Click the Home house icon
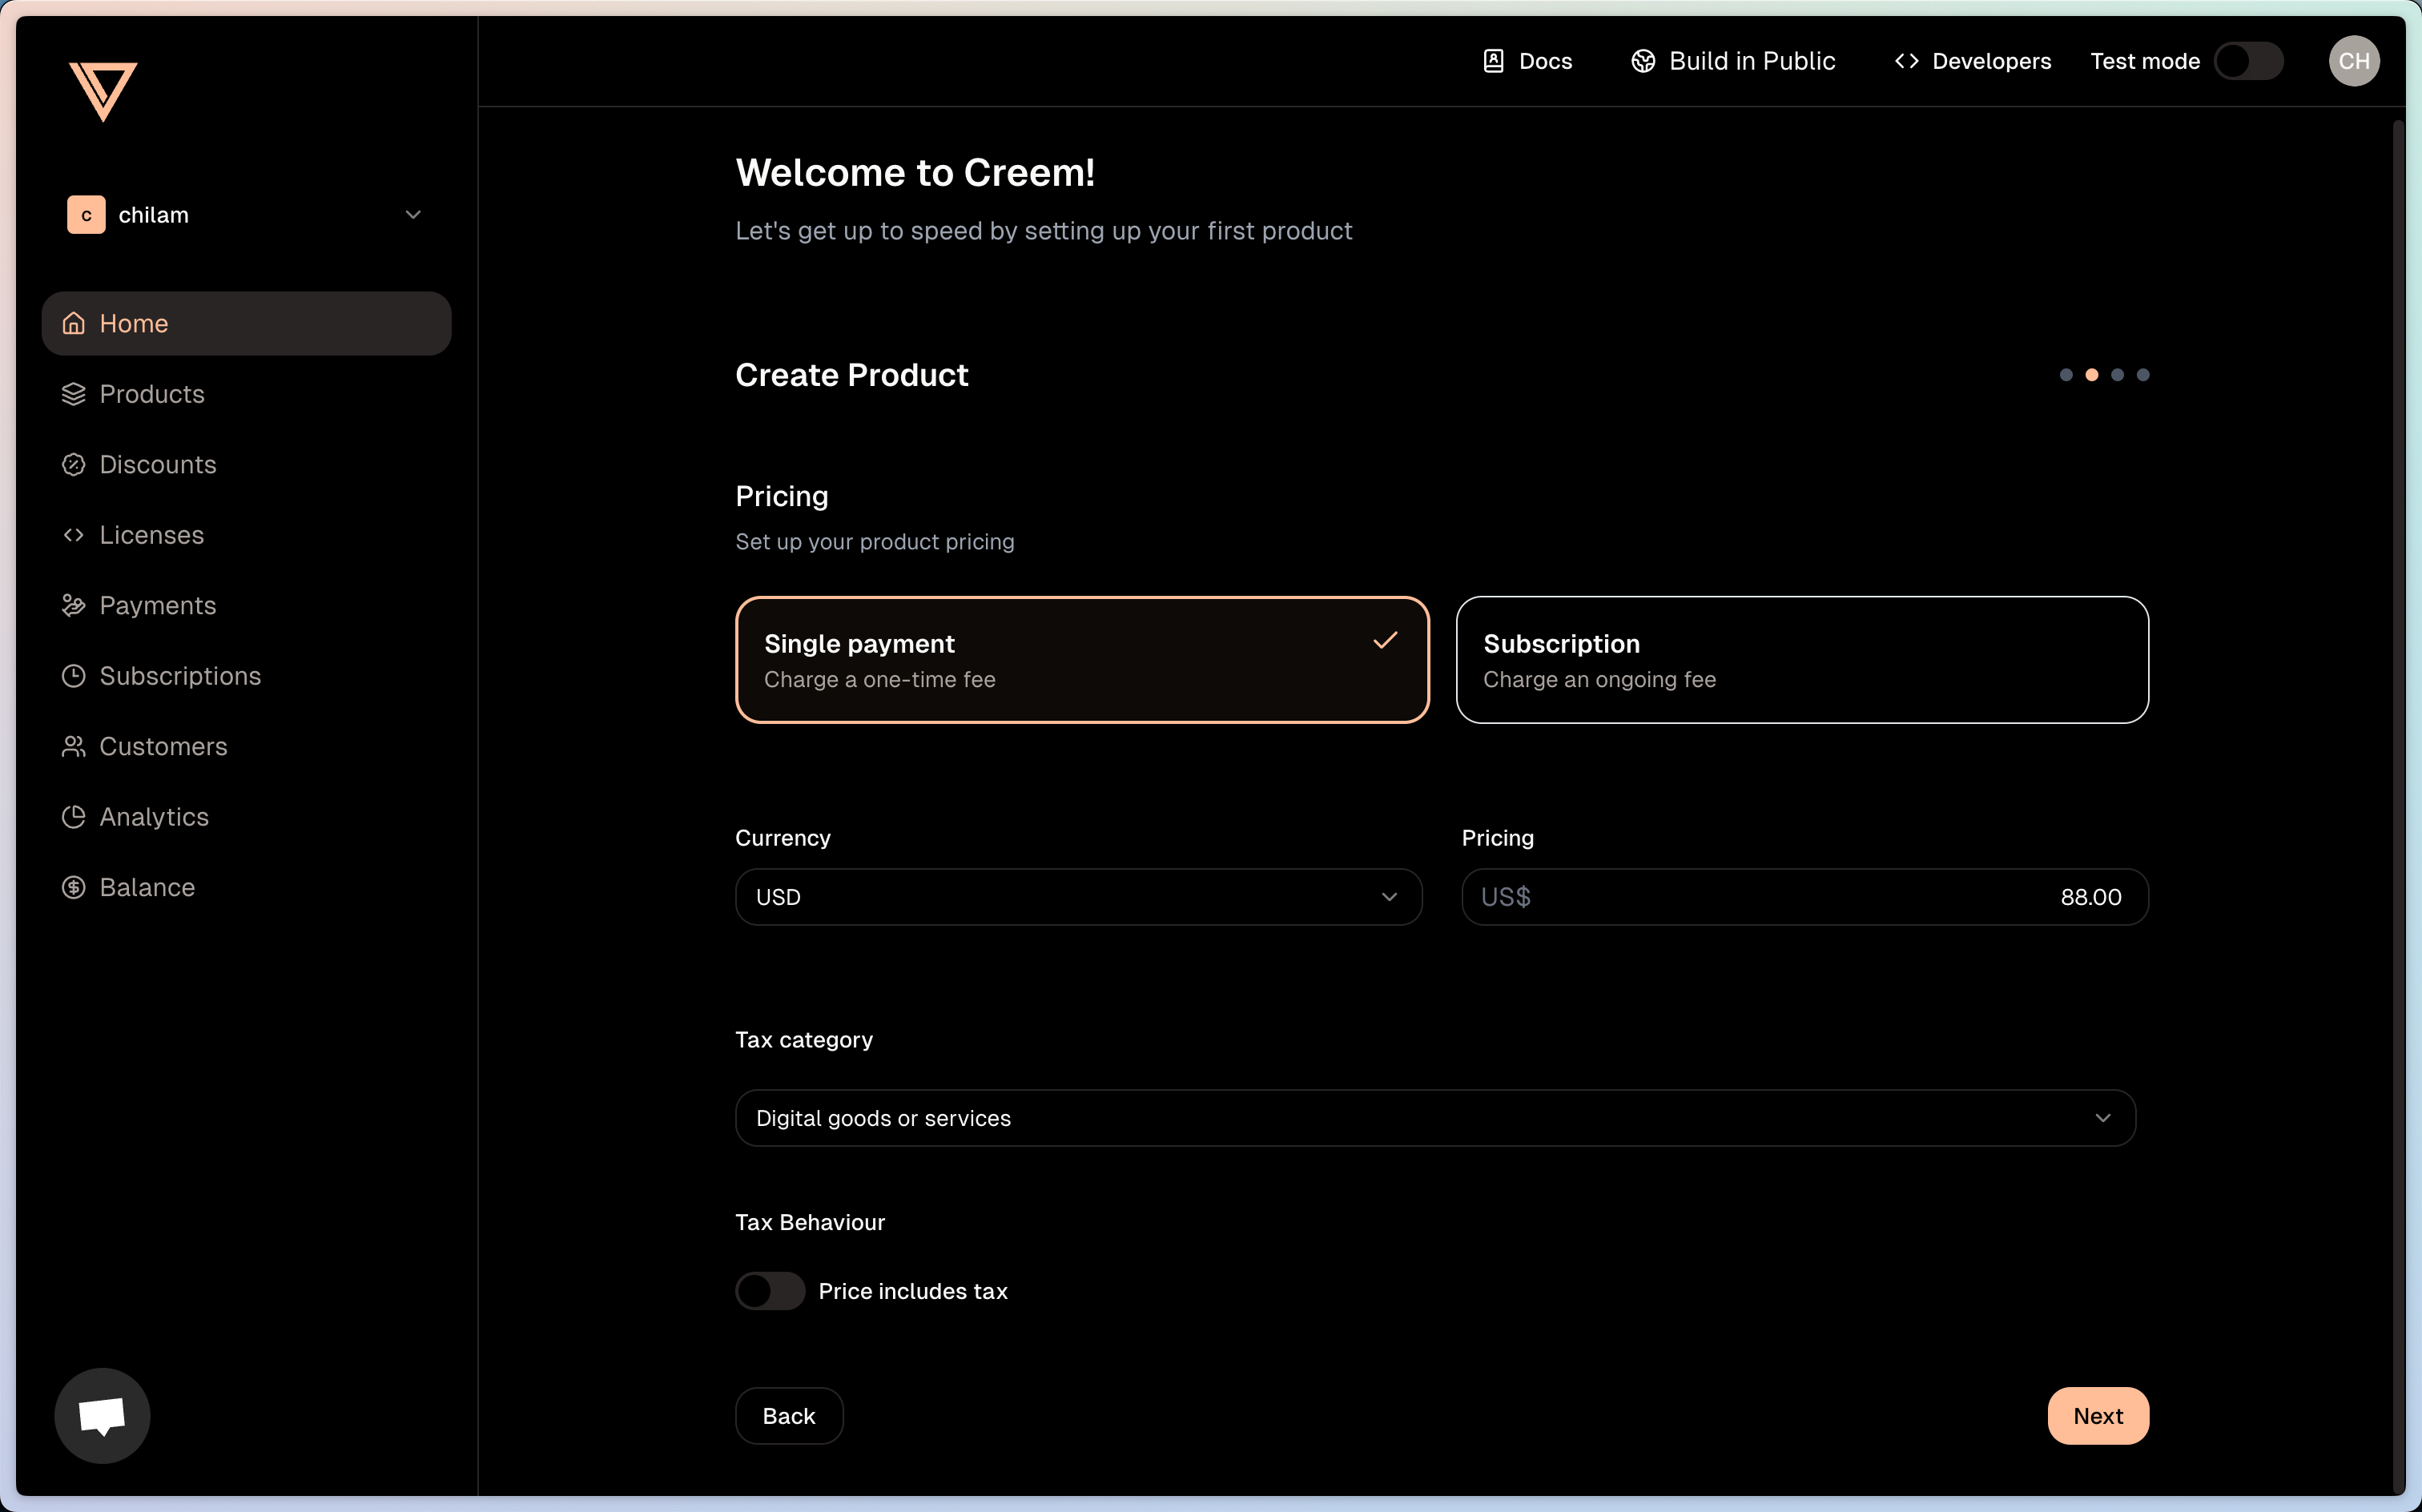 pyautogui.click(x=74, y=323)
